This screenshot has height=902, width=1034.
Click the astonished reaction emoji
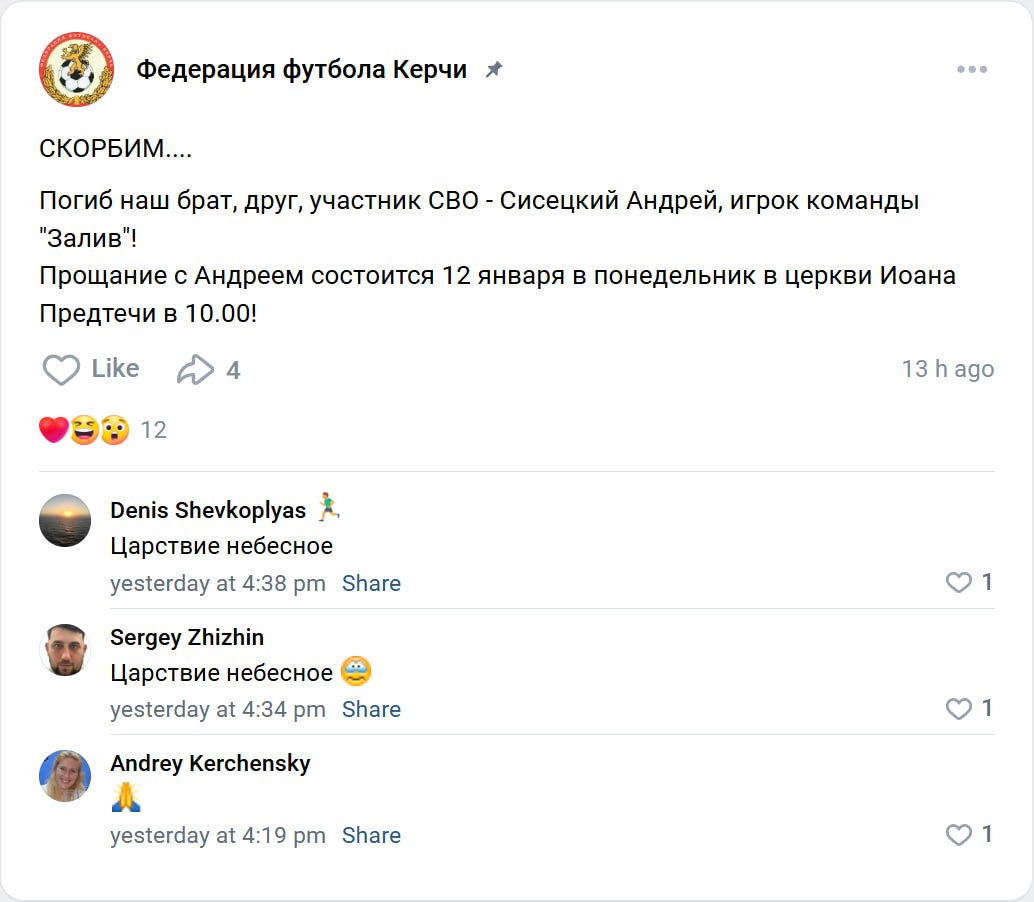pos(114,430)
